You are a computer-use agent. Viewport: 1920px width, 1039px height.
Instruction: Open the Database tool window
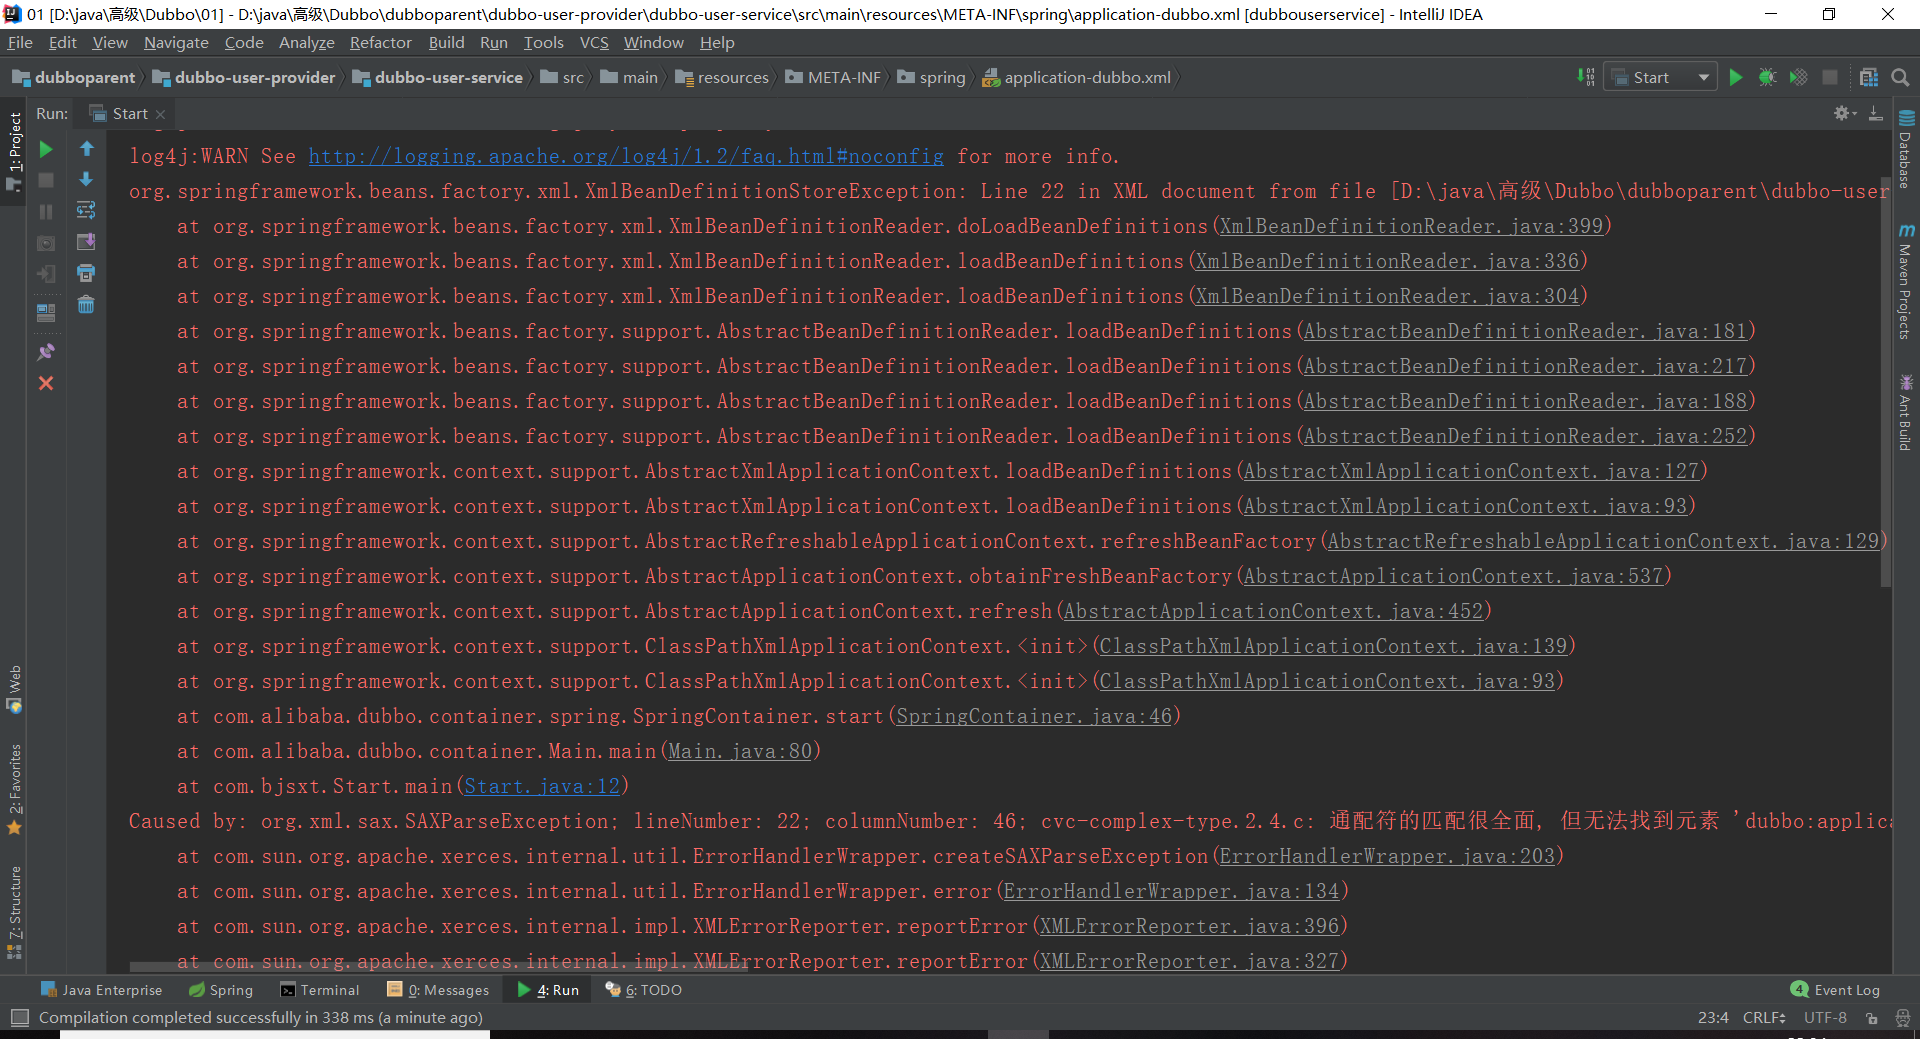[1906, 148]
